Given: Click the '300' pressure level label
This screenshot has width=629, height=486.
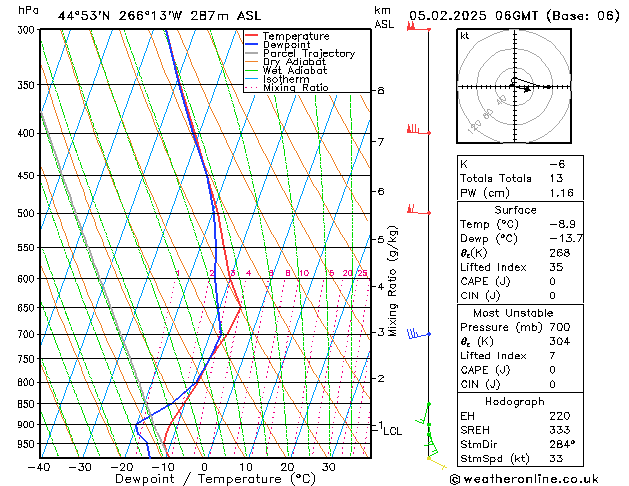Looking at the screenshot, I should click(x=28, y=30).
